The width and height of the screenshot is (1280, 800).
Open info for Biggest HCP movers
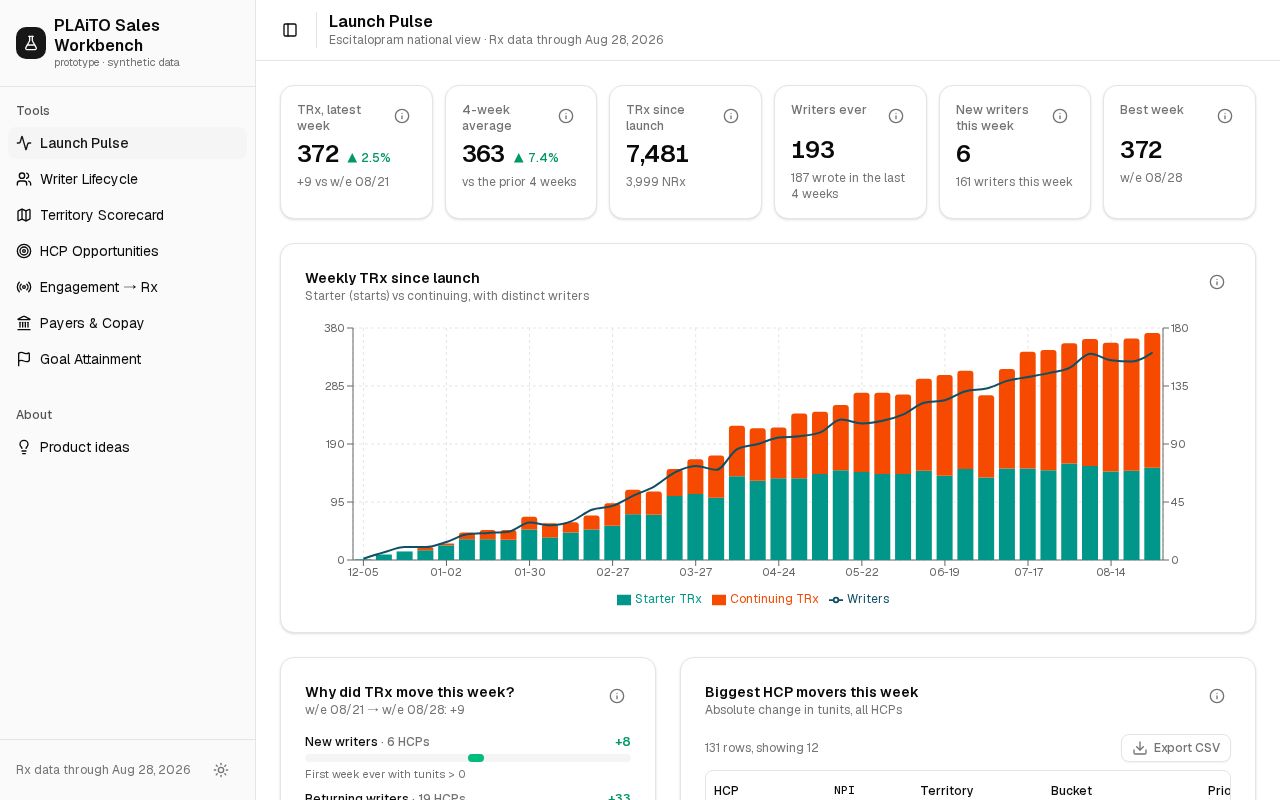click(1217, 696)
